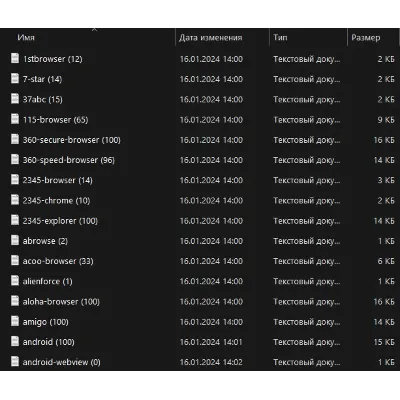Screen dimensions: 400x400
Task: Click the file icon of 2345-browser (14)
Action: (15, 180)
